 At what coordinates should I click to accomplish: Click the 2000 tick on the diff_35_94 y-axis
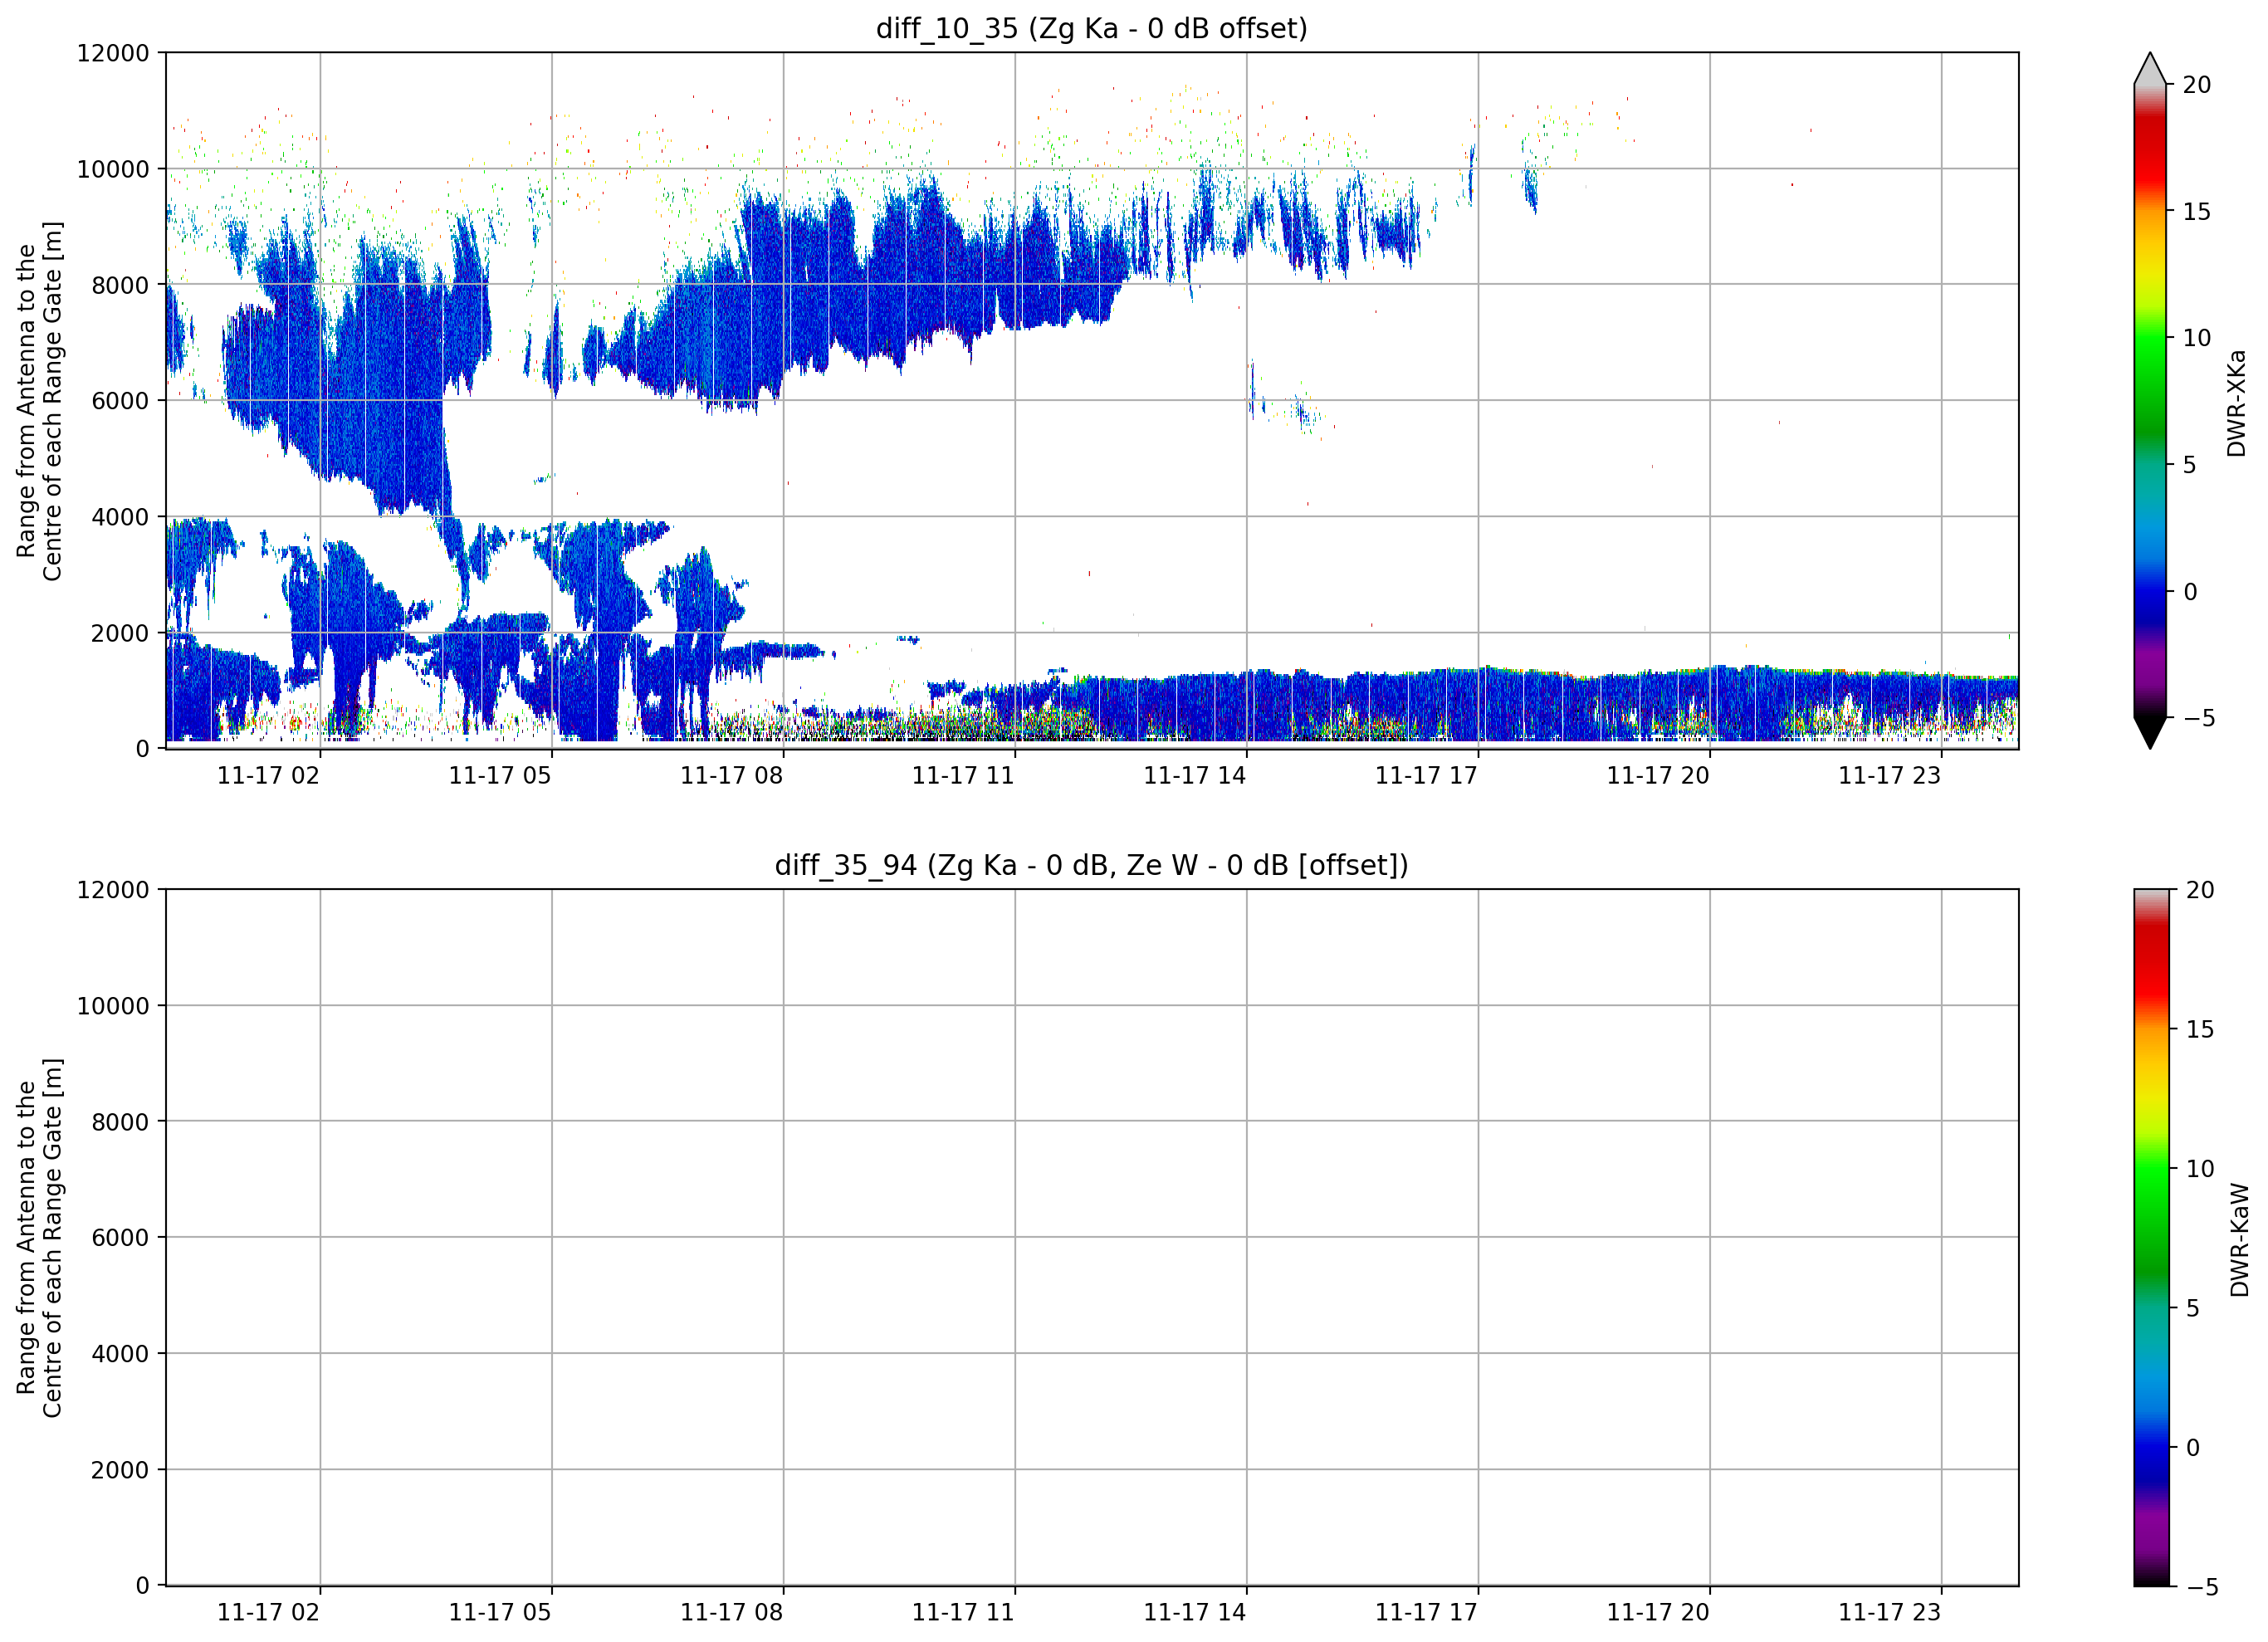pyautogui.click(x=120, y=1470)
